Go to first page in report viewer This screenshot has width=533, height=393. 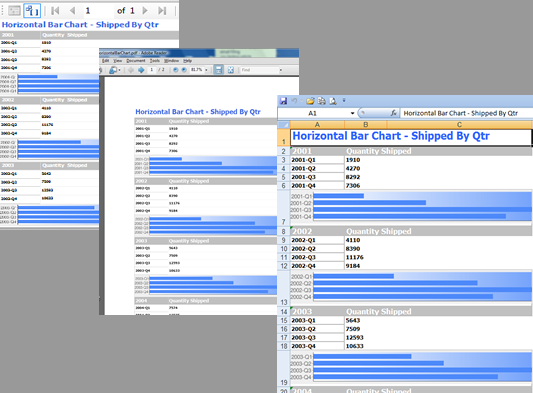[x=55, y=11]
